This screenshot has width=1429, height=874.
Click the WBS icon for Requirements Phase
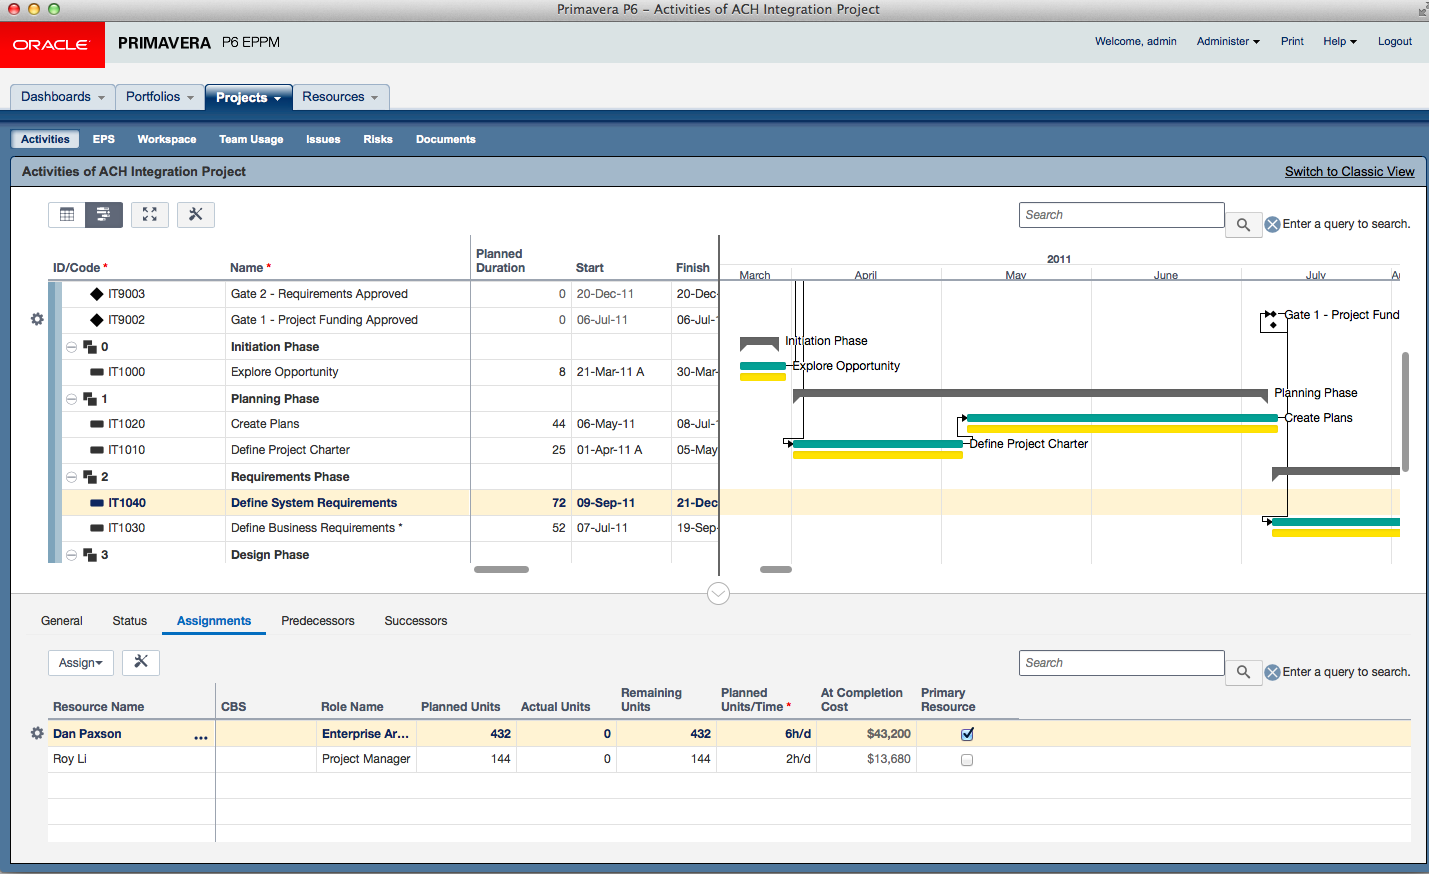click(x=90, y=477)
